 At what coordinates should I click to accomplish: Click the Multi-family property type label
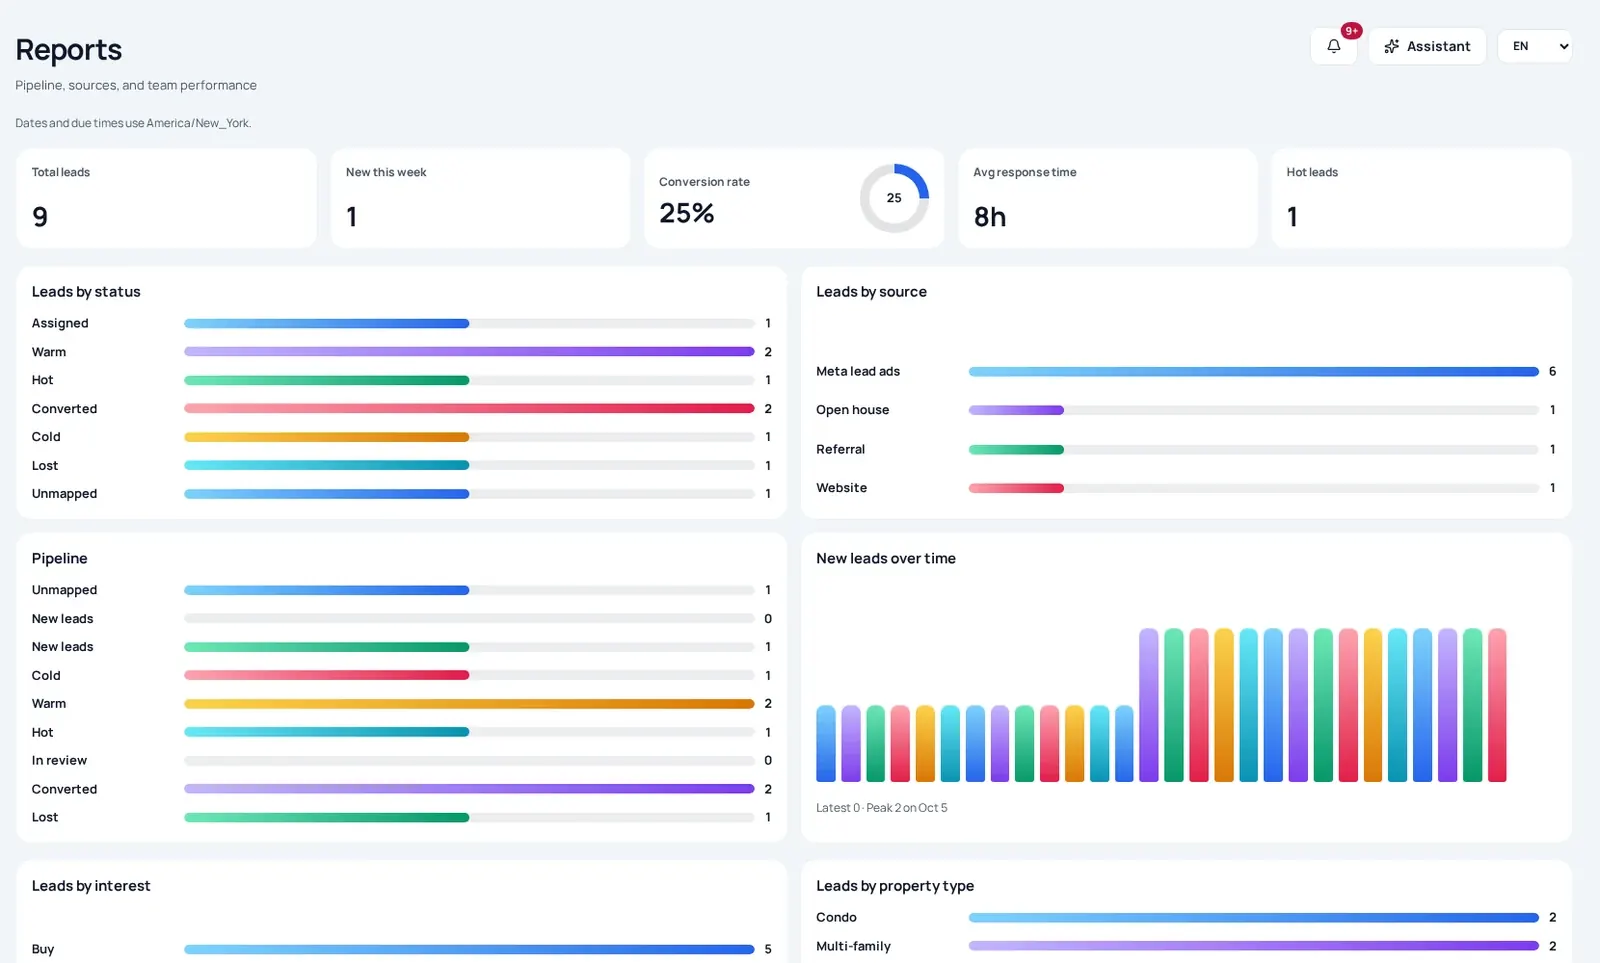[853, 946]
